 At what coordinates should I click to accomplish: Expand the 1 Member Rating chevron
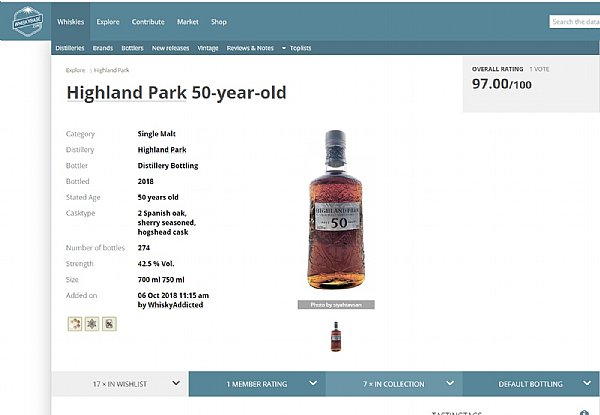(x=313, y=383)
